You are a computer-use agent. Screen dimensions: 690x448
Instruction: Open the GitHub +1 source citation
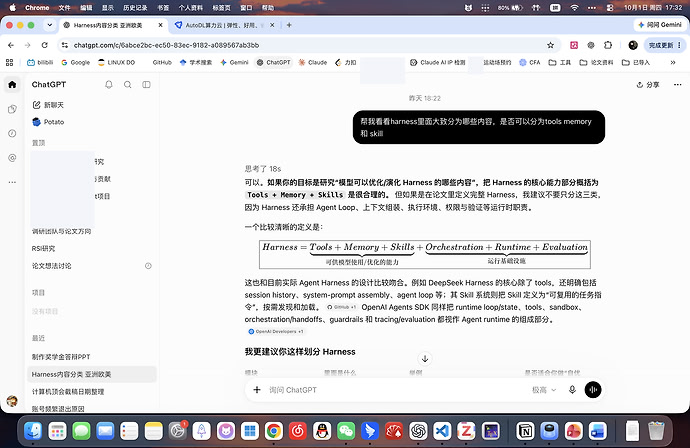(341, 307)
